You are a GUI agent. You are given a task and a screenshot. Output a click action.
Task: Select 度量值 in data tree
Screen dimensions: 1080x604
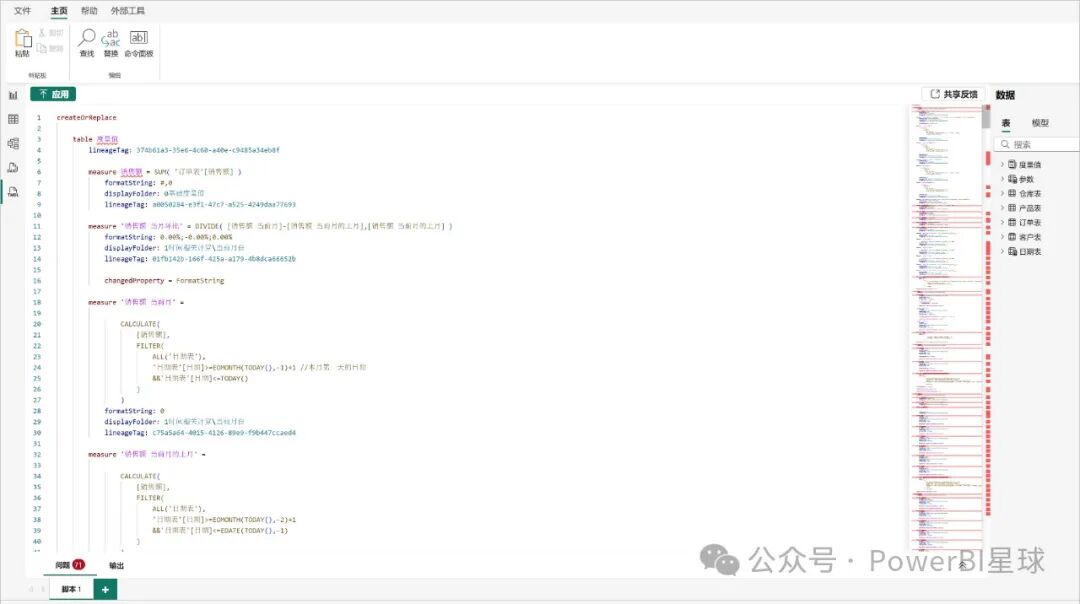1030,165
